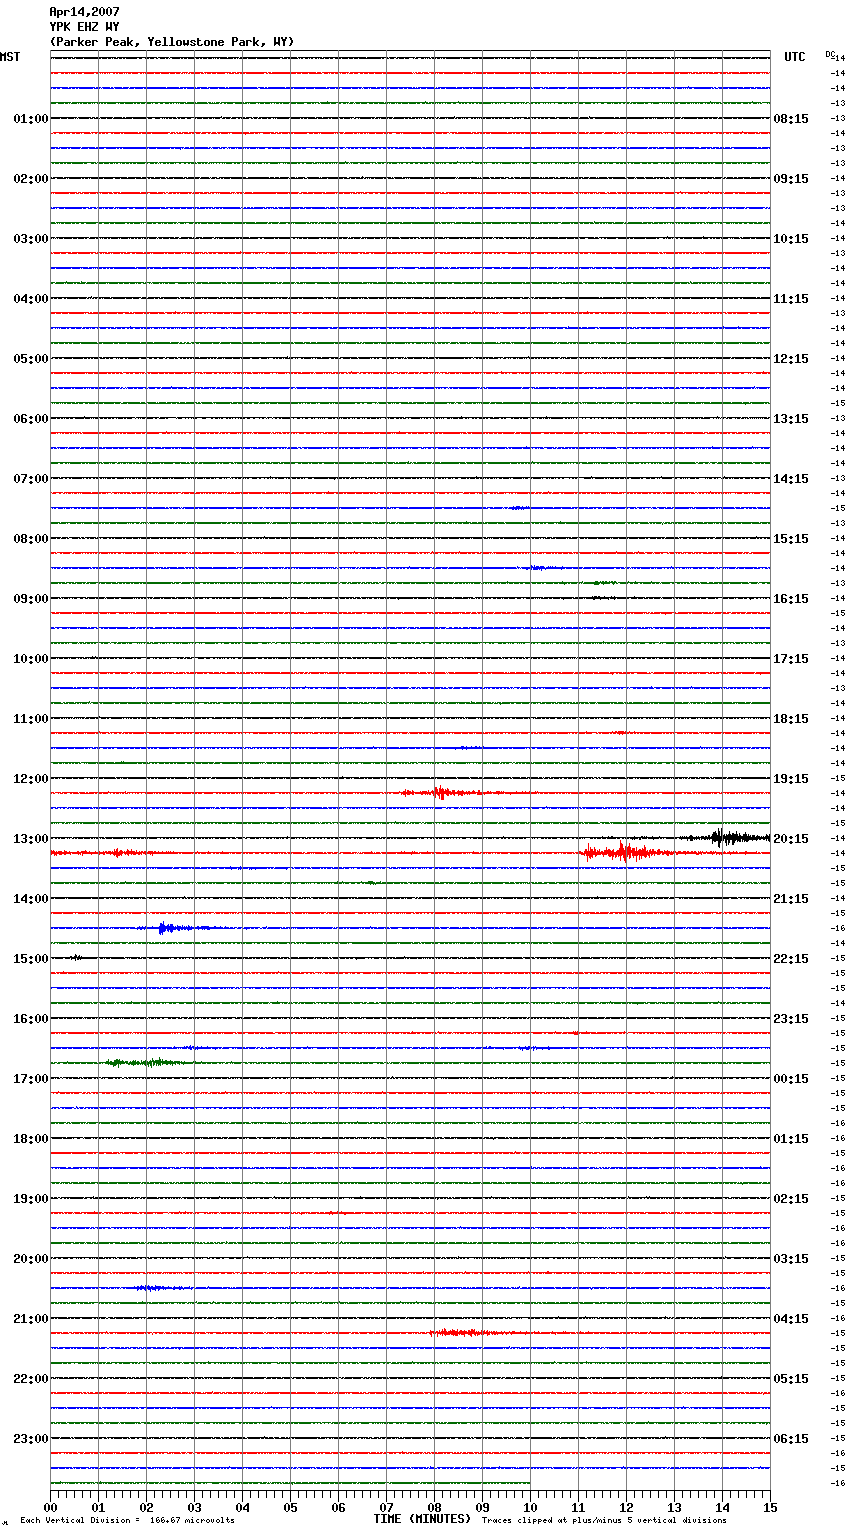Select the 22:00 MST time label
This screenshot has width=850, height=1534.
point(30,1379)
